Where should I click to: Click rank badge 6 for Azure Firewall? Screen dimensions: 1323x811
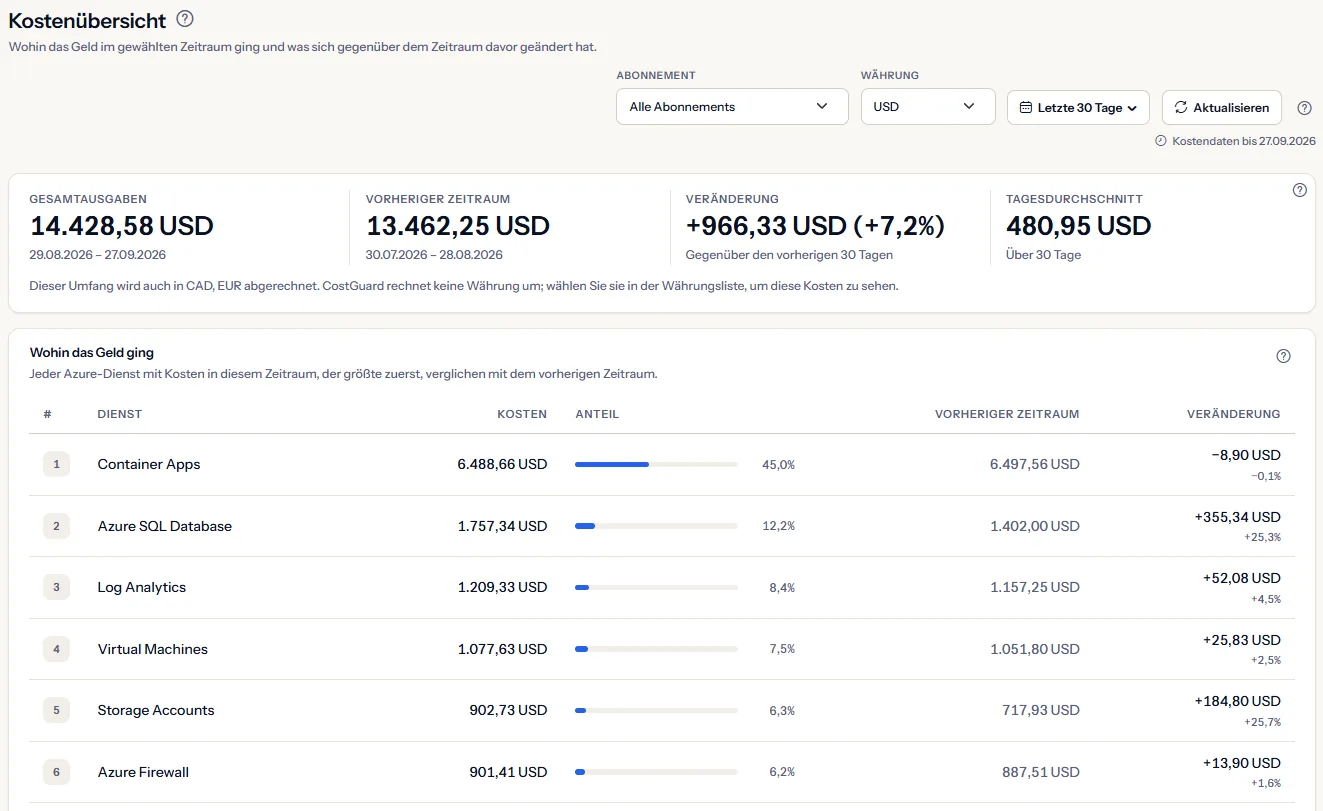click(56, 772)
